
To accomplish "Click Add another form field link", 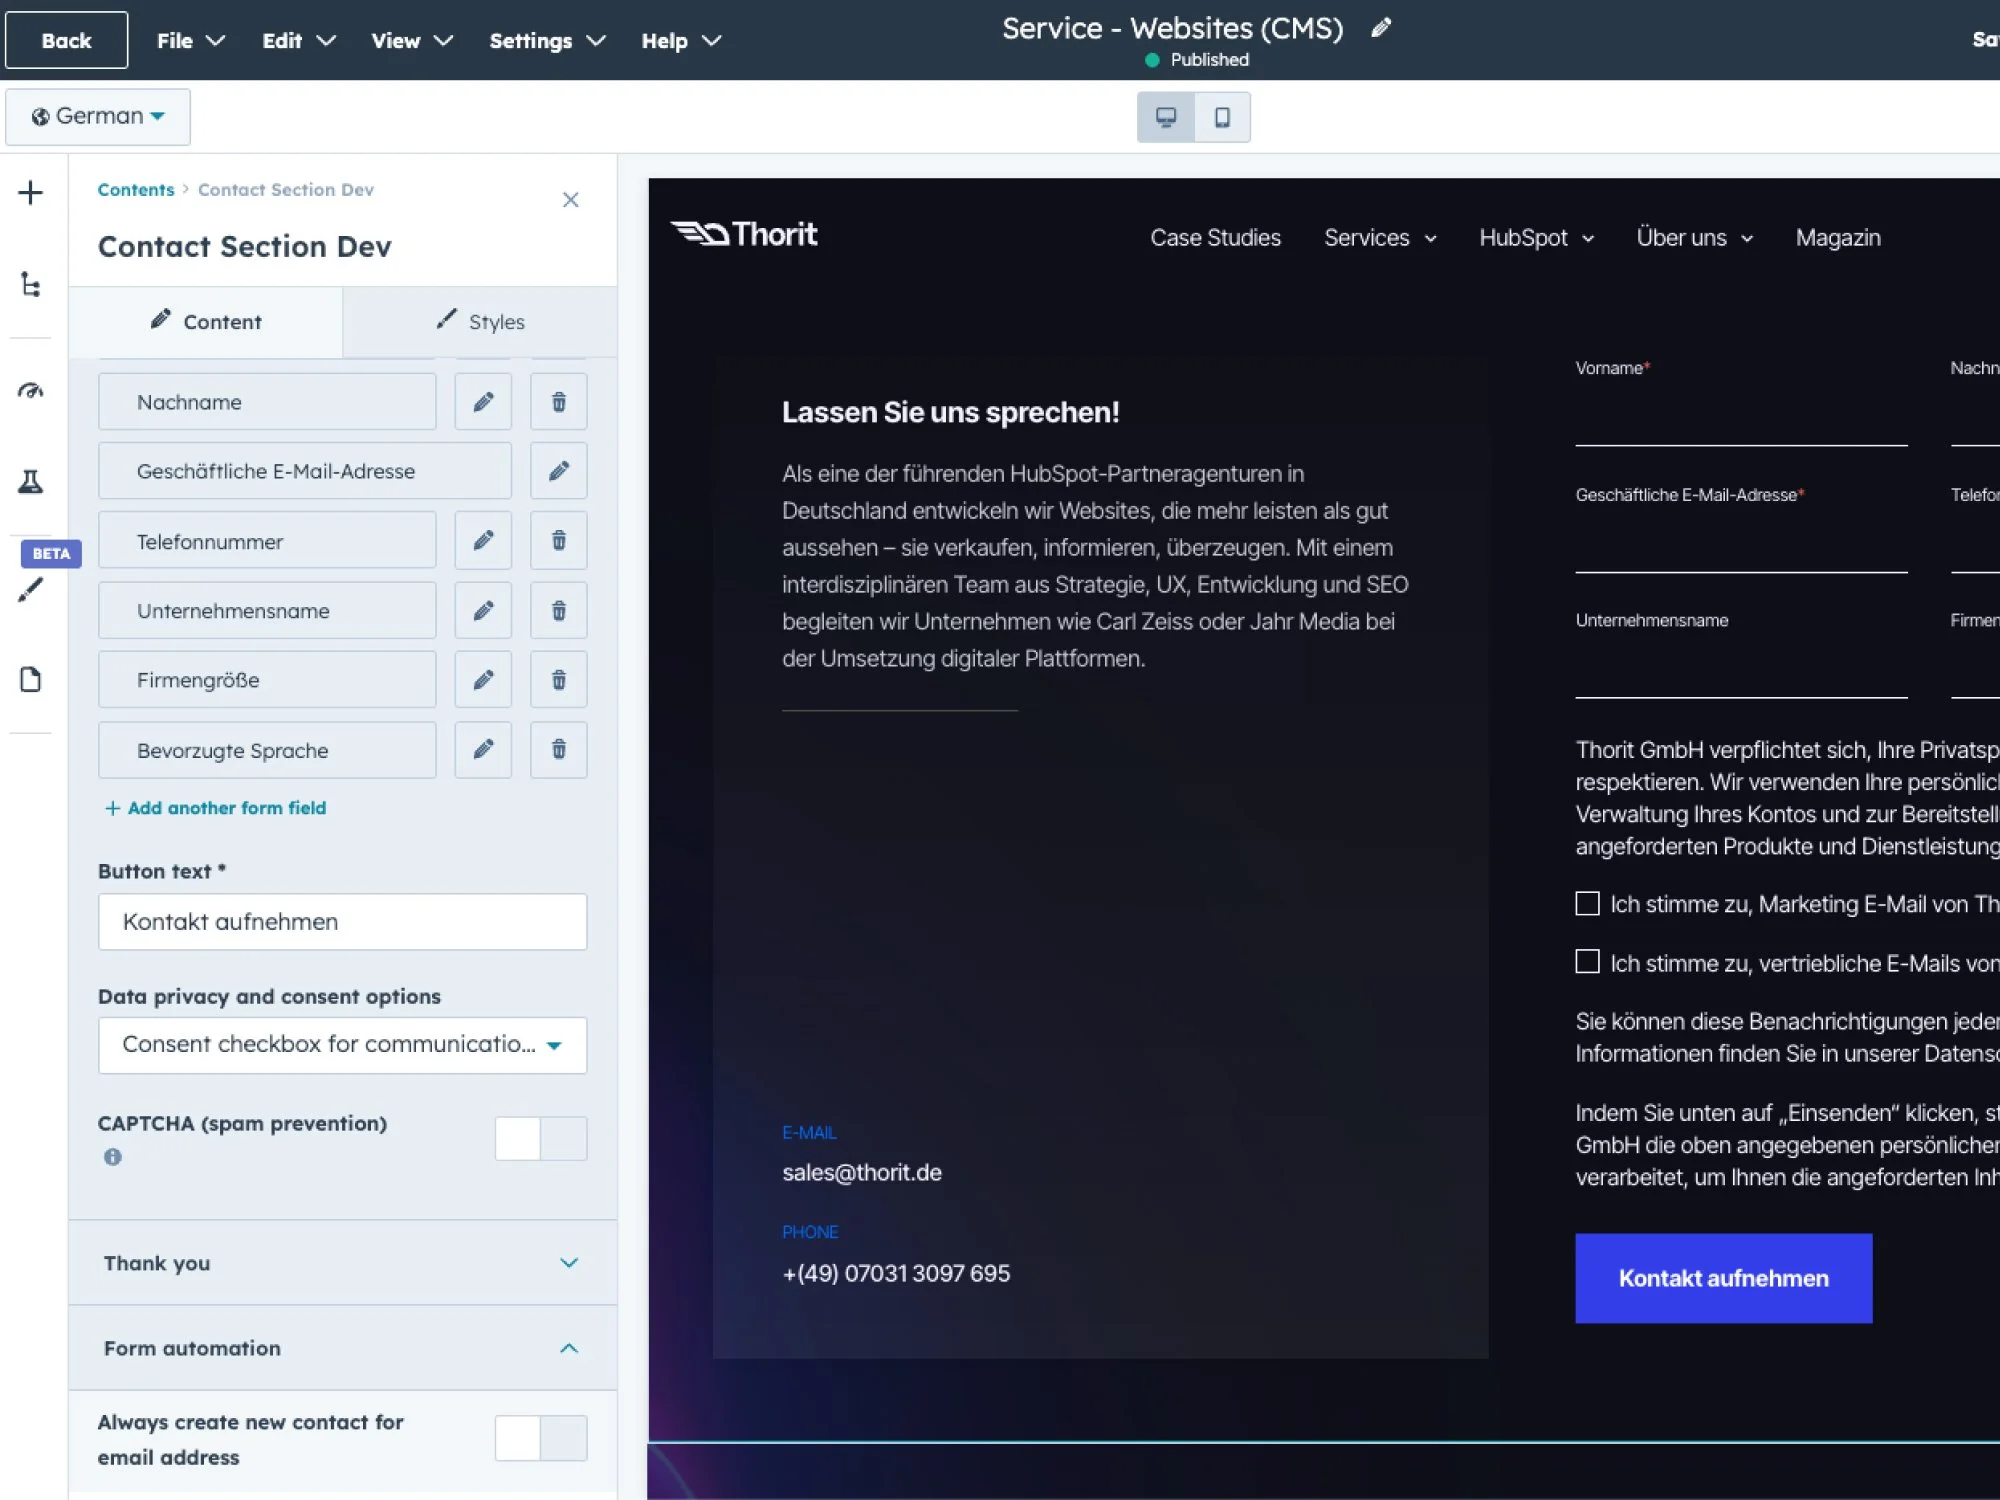I will click(216, 808).
